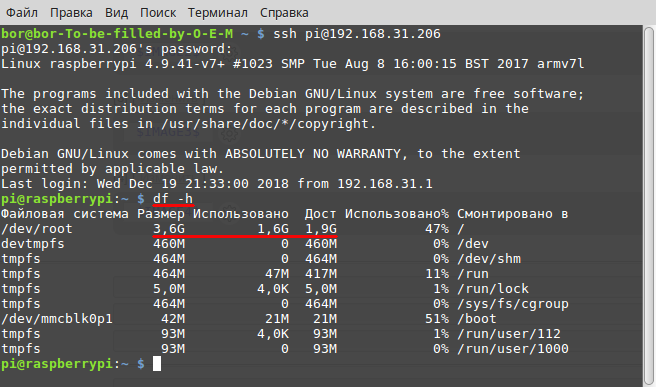Click the 47% usage value
Image resolution: width=656 pixels, height=387 pixels.
[437, 229]
